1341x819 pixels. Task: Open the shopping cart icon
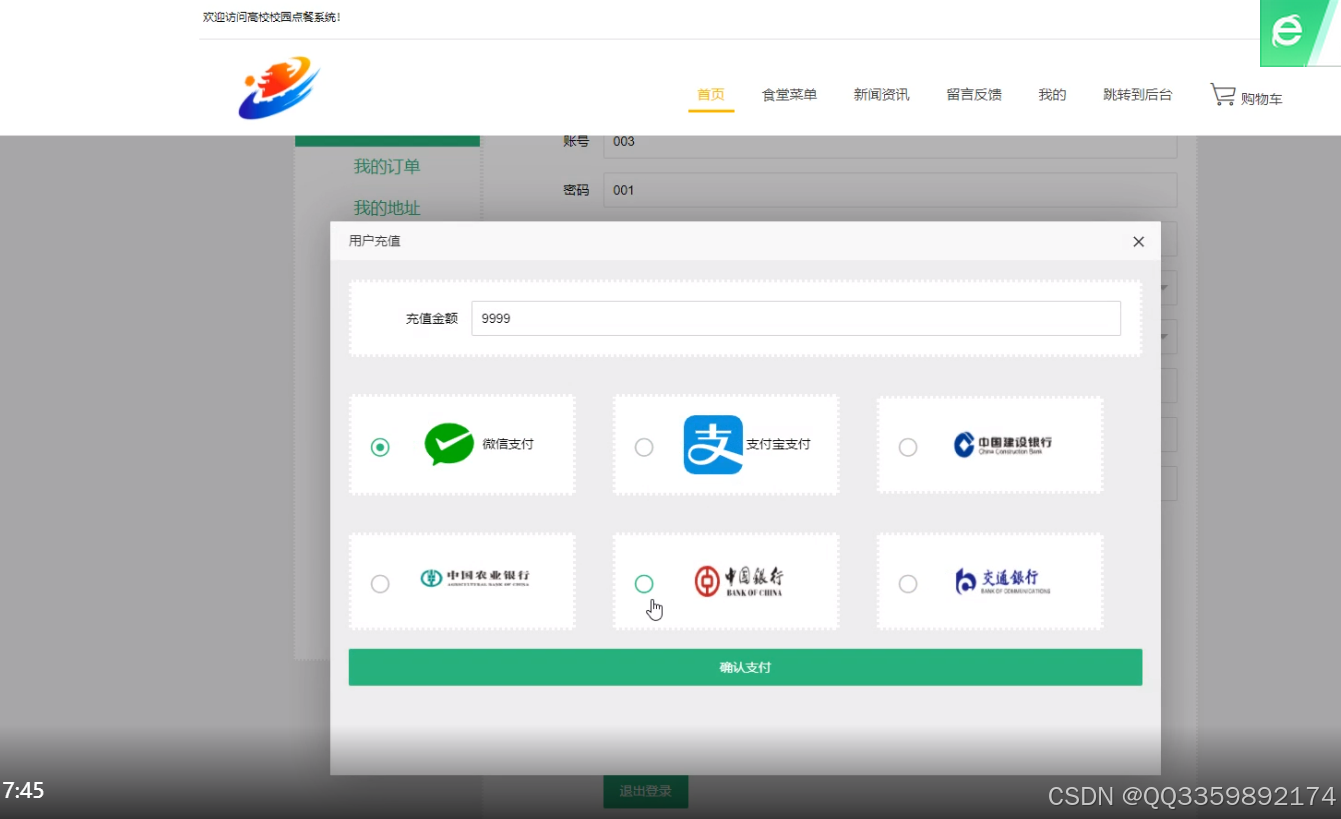[1222, 95]
